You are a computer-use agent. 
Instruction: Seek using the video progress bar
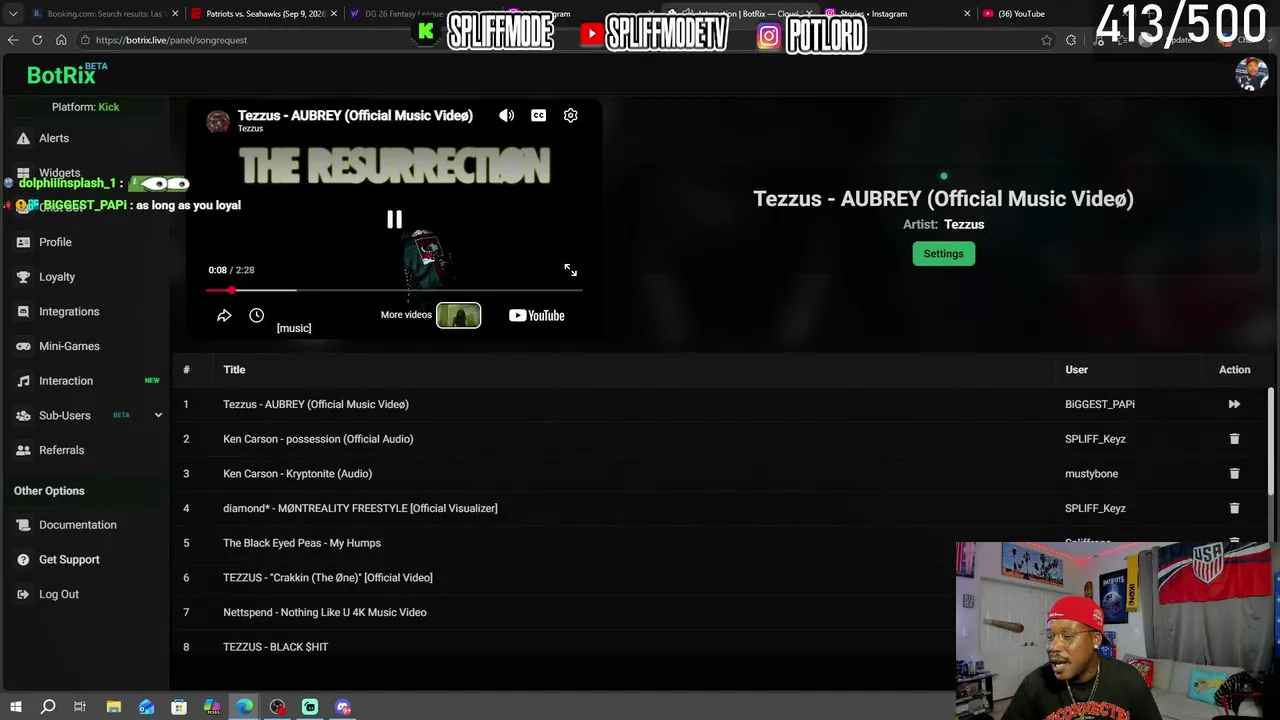(x=394, y=291)
